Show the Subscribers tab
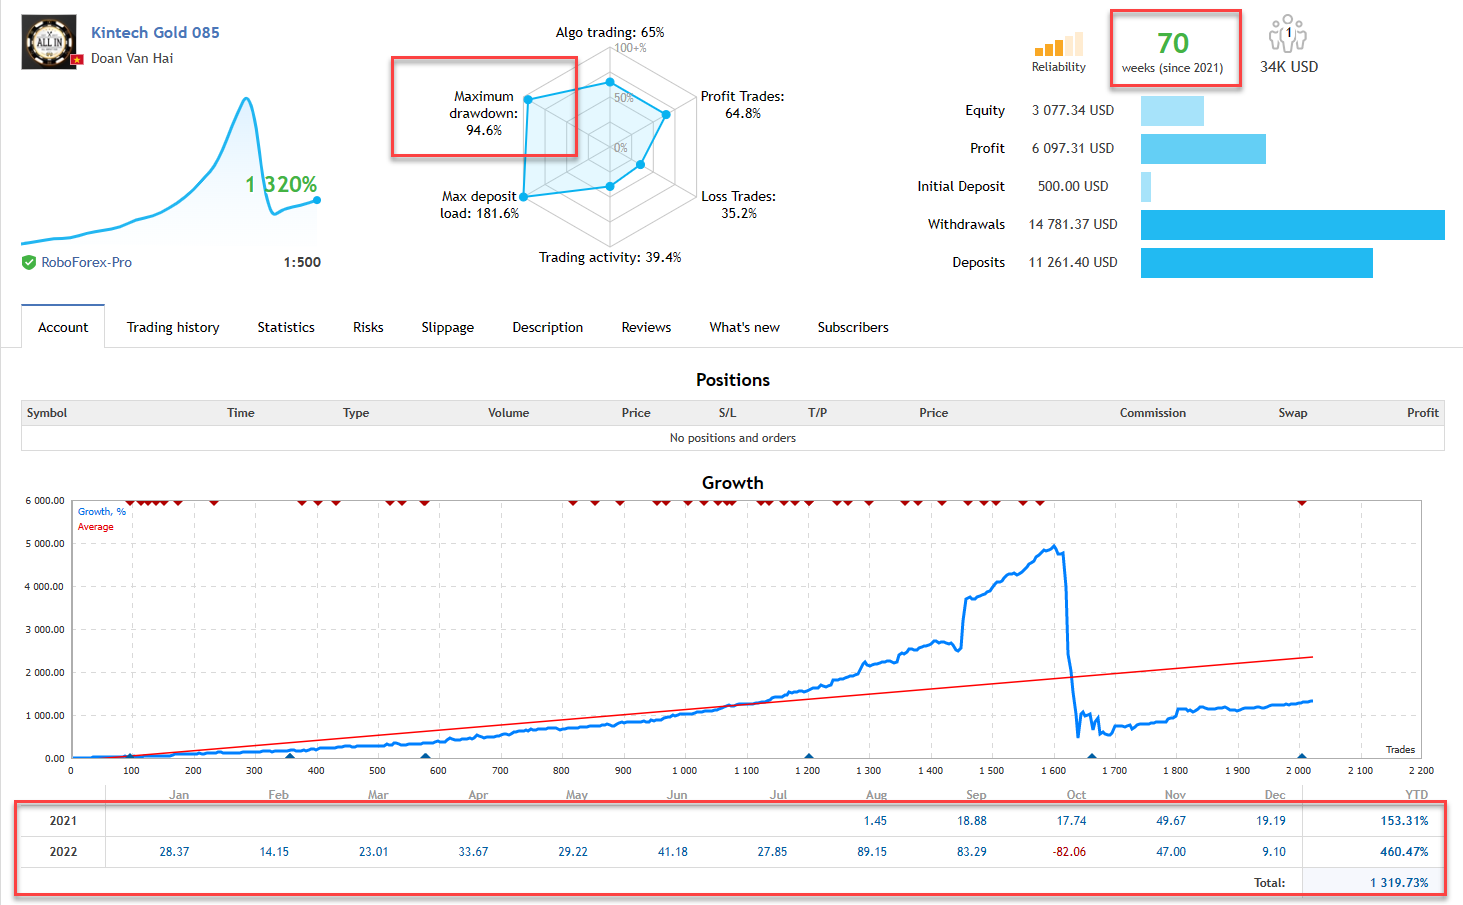 (x=853, y=327)
